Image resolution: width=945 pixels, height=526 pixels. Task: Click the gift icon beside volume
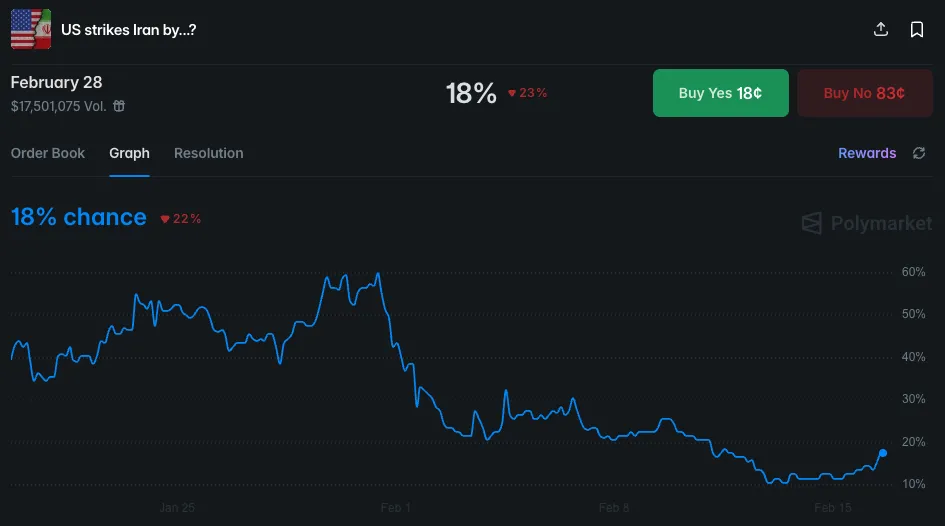(x=119, y=106)
